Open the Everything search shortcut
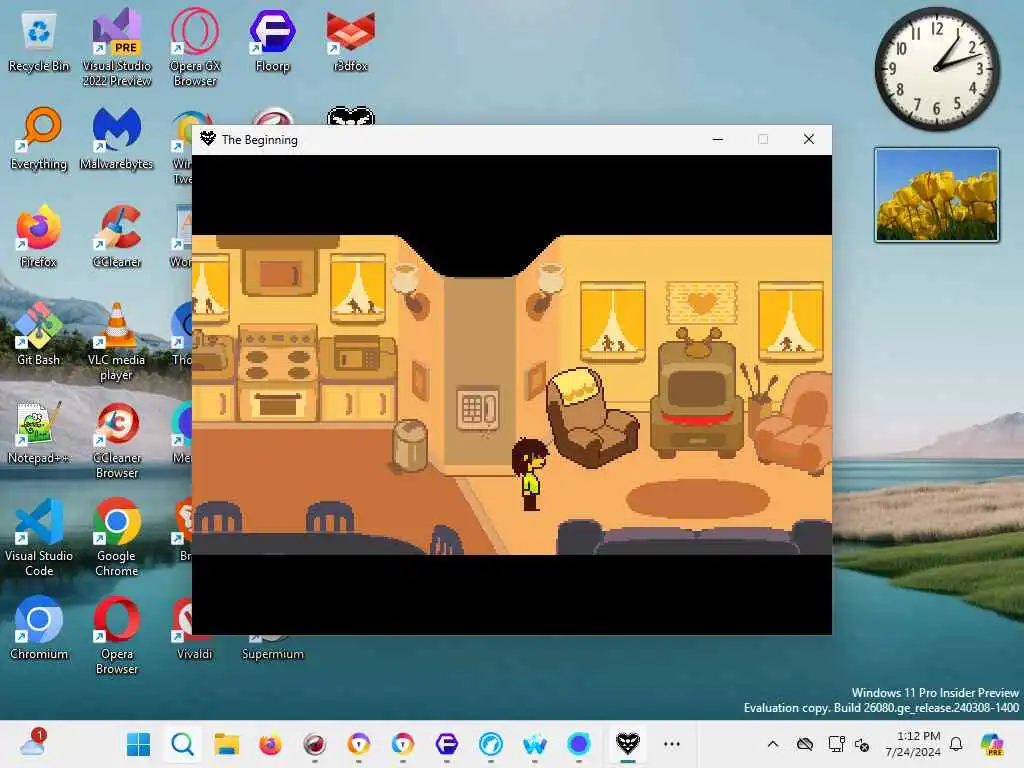1024x768 pixels. click(x=39, y=140)
